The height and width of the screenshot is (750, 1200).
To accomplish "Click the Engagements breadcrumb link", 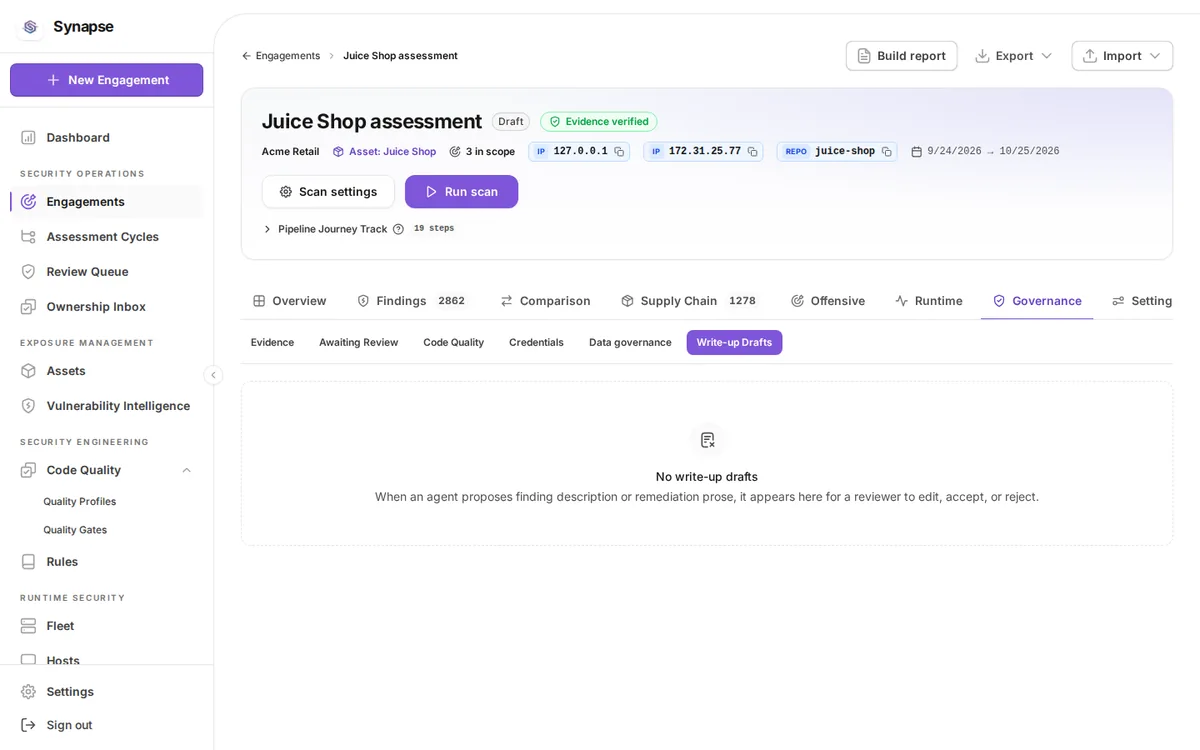I will (288, 56).
